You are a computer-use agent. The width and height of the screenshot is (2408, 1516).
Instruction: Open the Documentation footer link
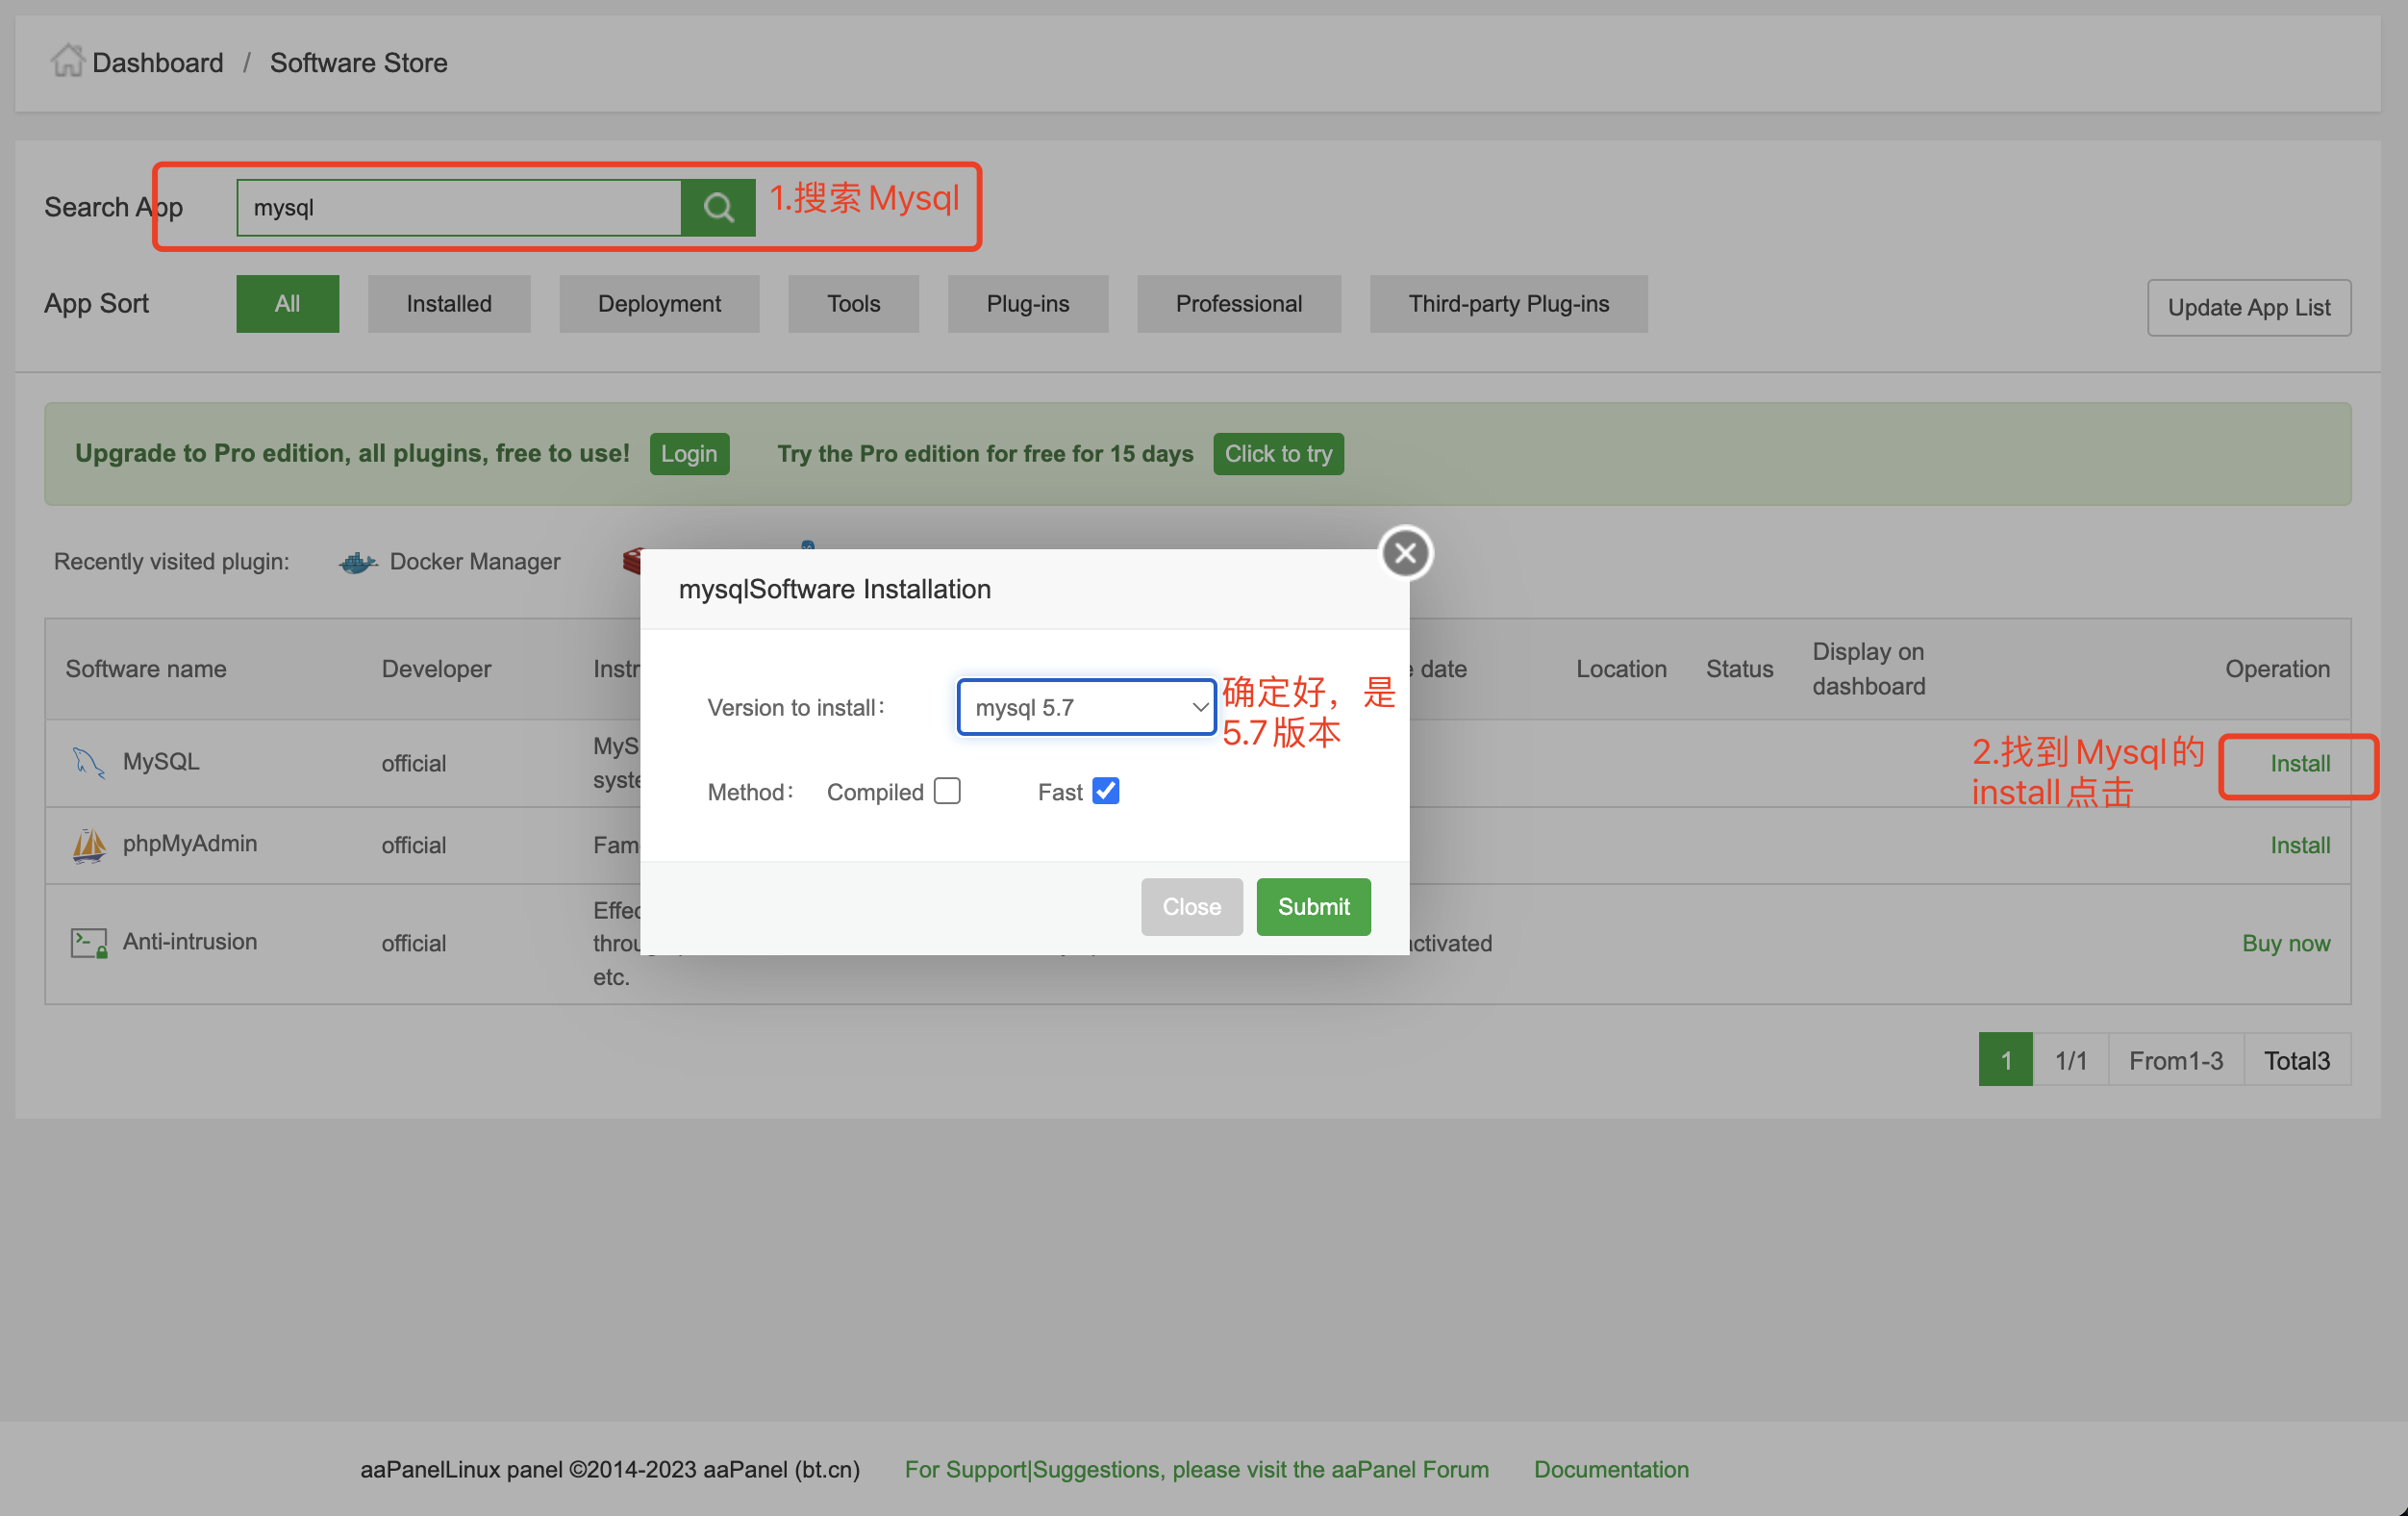(1610, 1469)
